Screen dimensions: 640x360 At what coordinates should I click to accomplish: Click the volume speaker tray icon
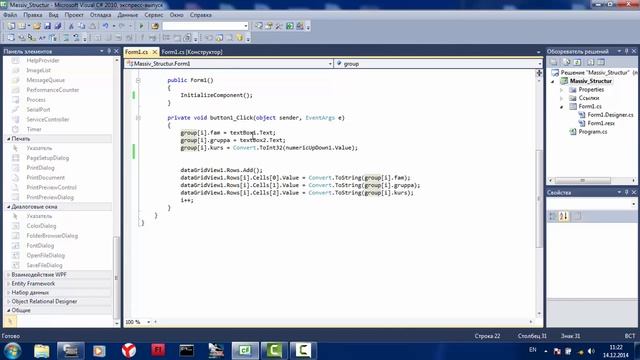pyautogui.click(x=591, y=351)
